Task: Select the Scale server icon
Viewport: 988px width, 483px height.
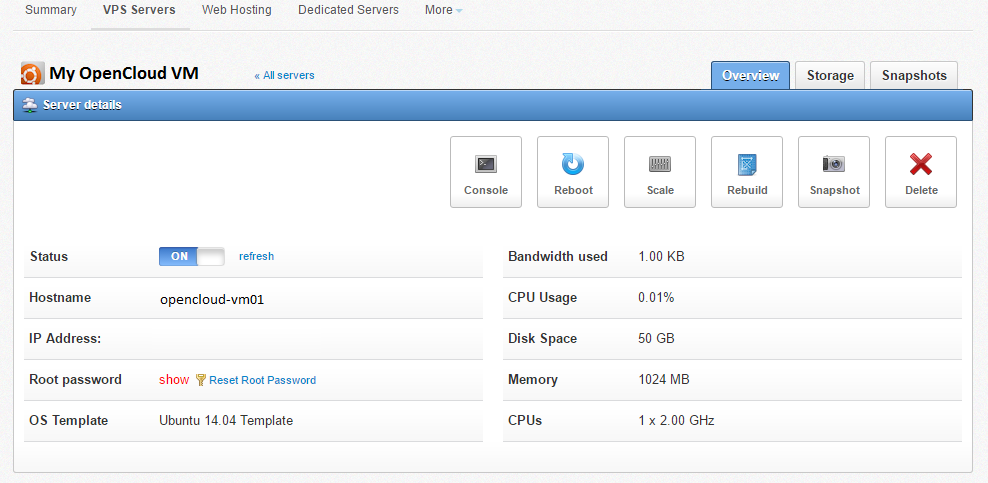Action: click(660, 164)
